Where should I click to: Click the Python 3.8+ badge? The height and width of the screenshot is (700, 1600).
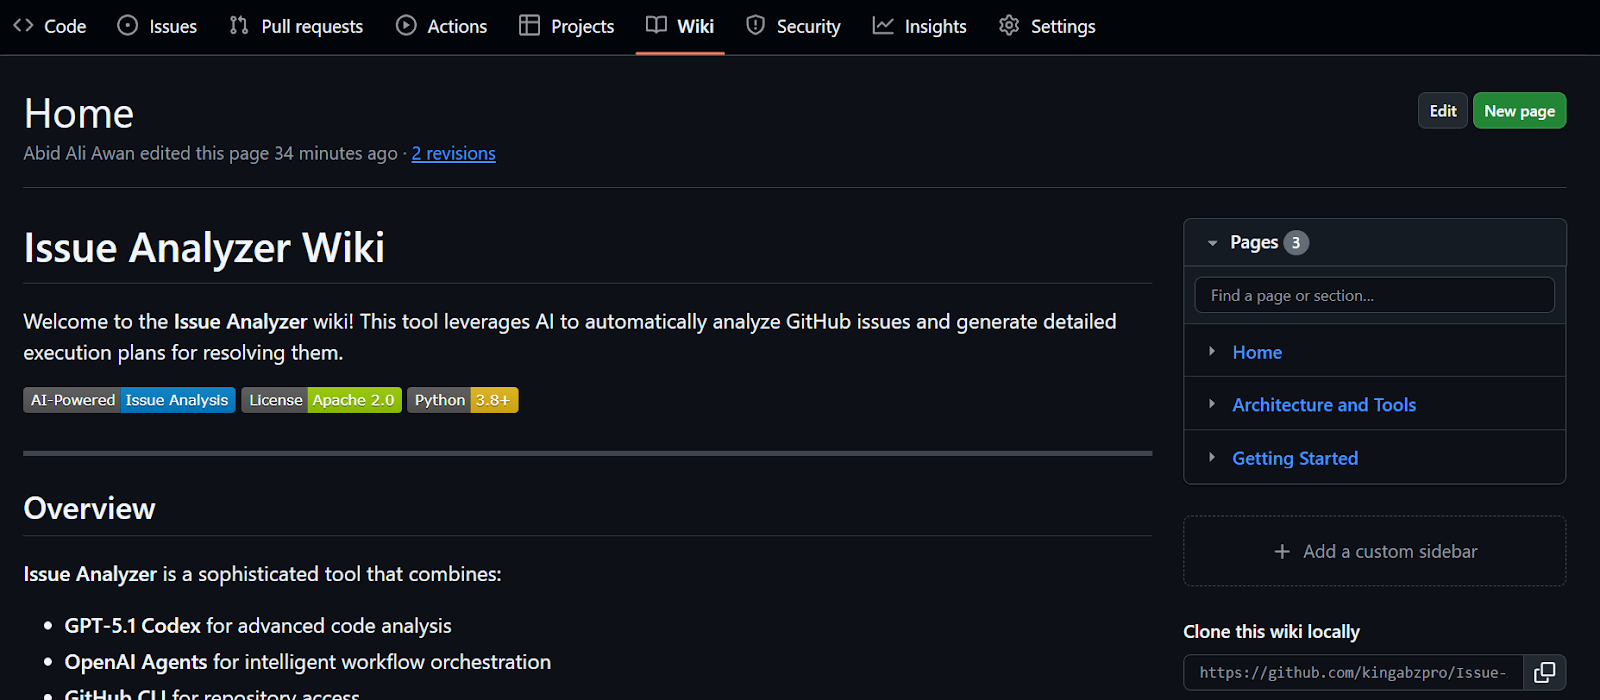(x=462, y=400)
